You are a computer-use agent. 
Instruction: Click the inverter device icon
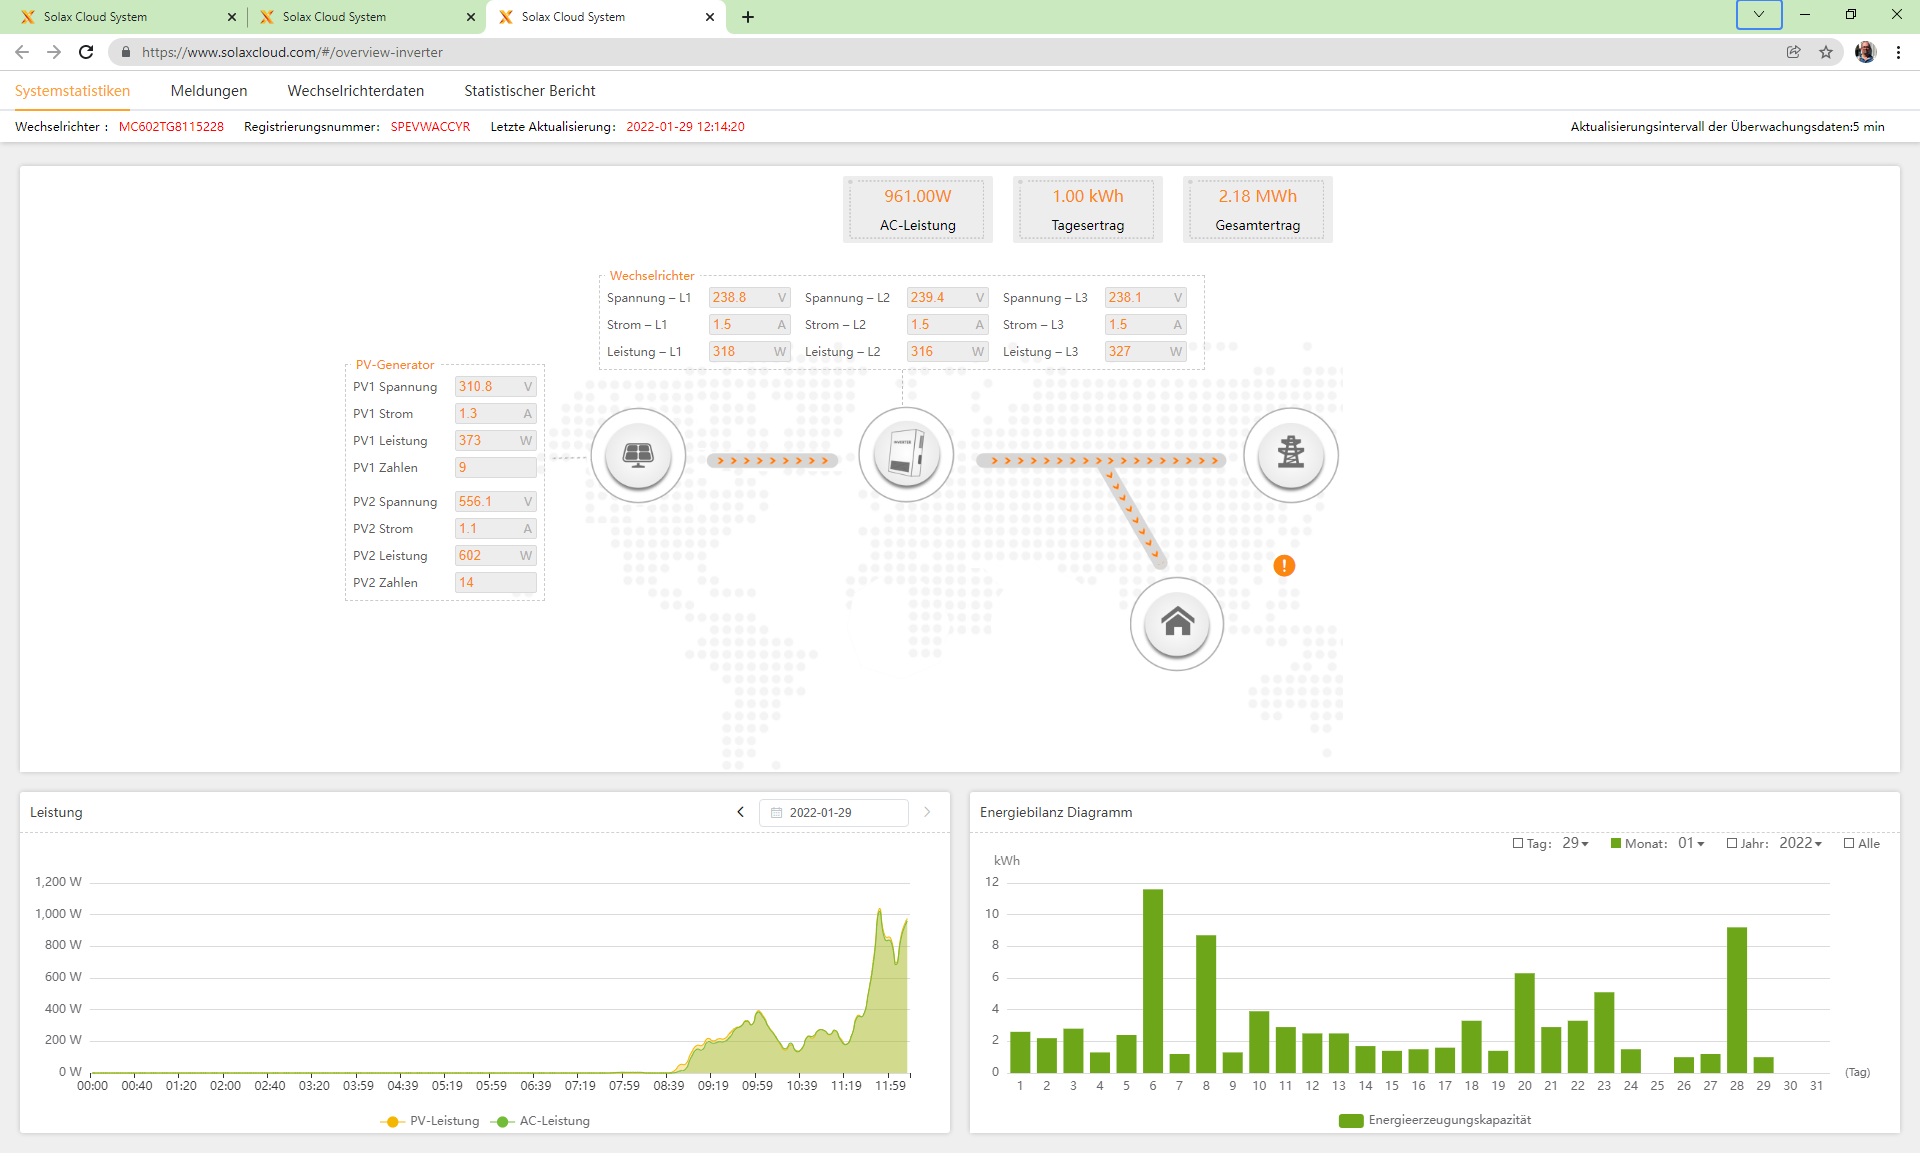(x=906, y=455)
